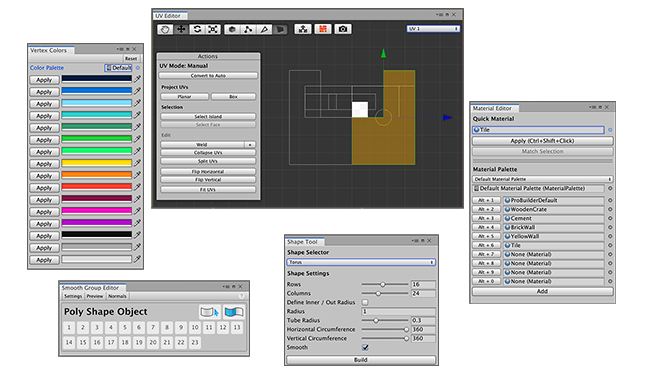This screenshot has width=647, height=378.
Task: Switch UV Editor to vertex selection mode
Action: pyautogui.click(x=248, y=29)
